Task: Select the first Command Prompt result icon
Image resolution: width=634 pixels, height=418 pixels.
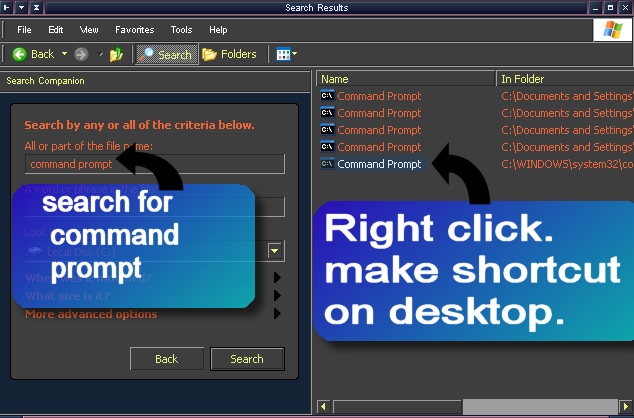Action: (327, 96)
